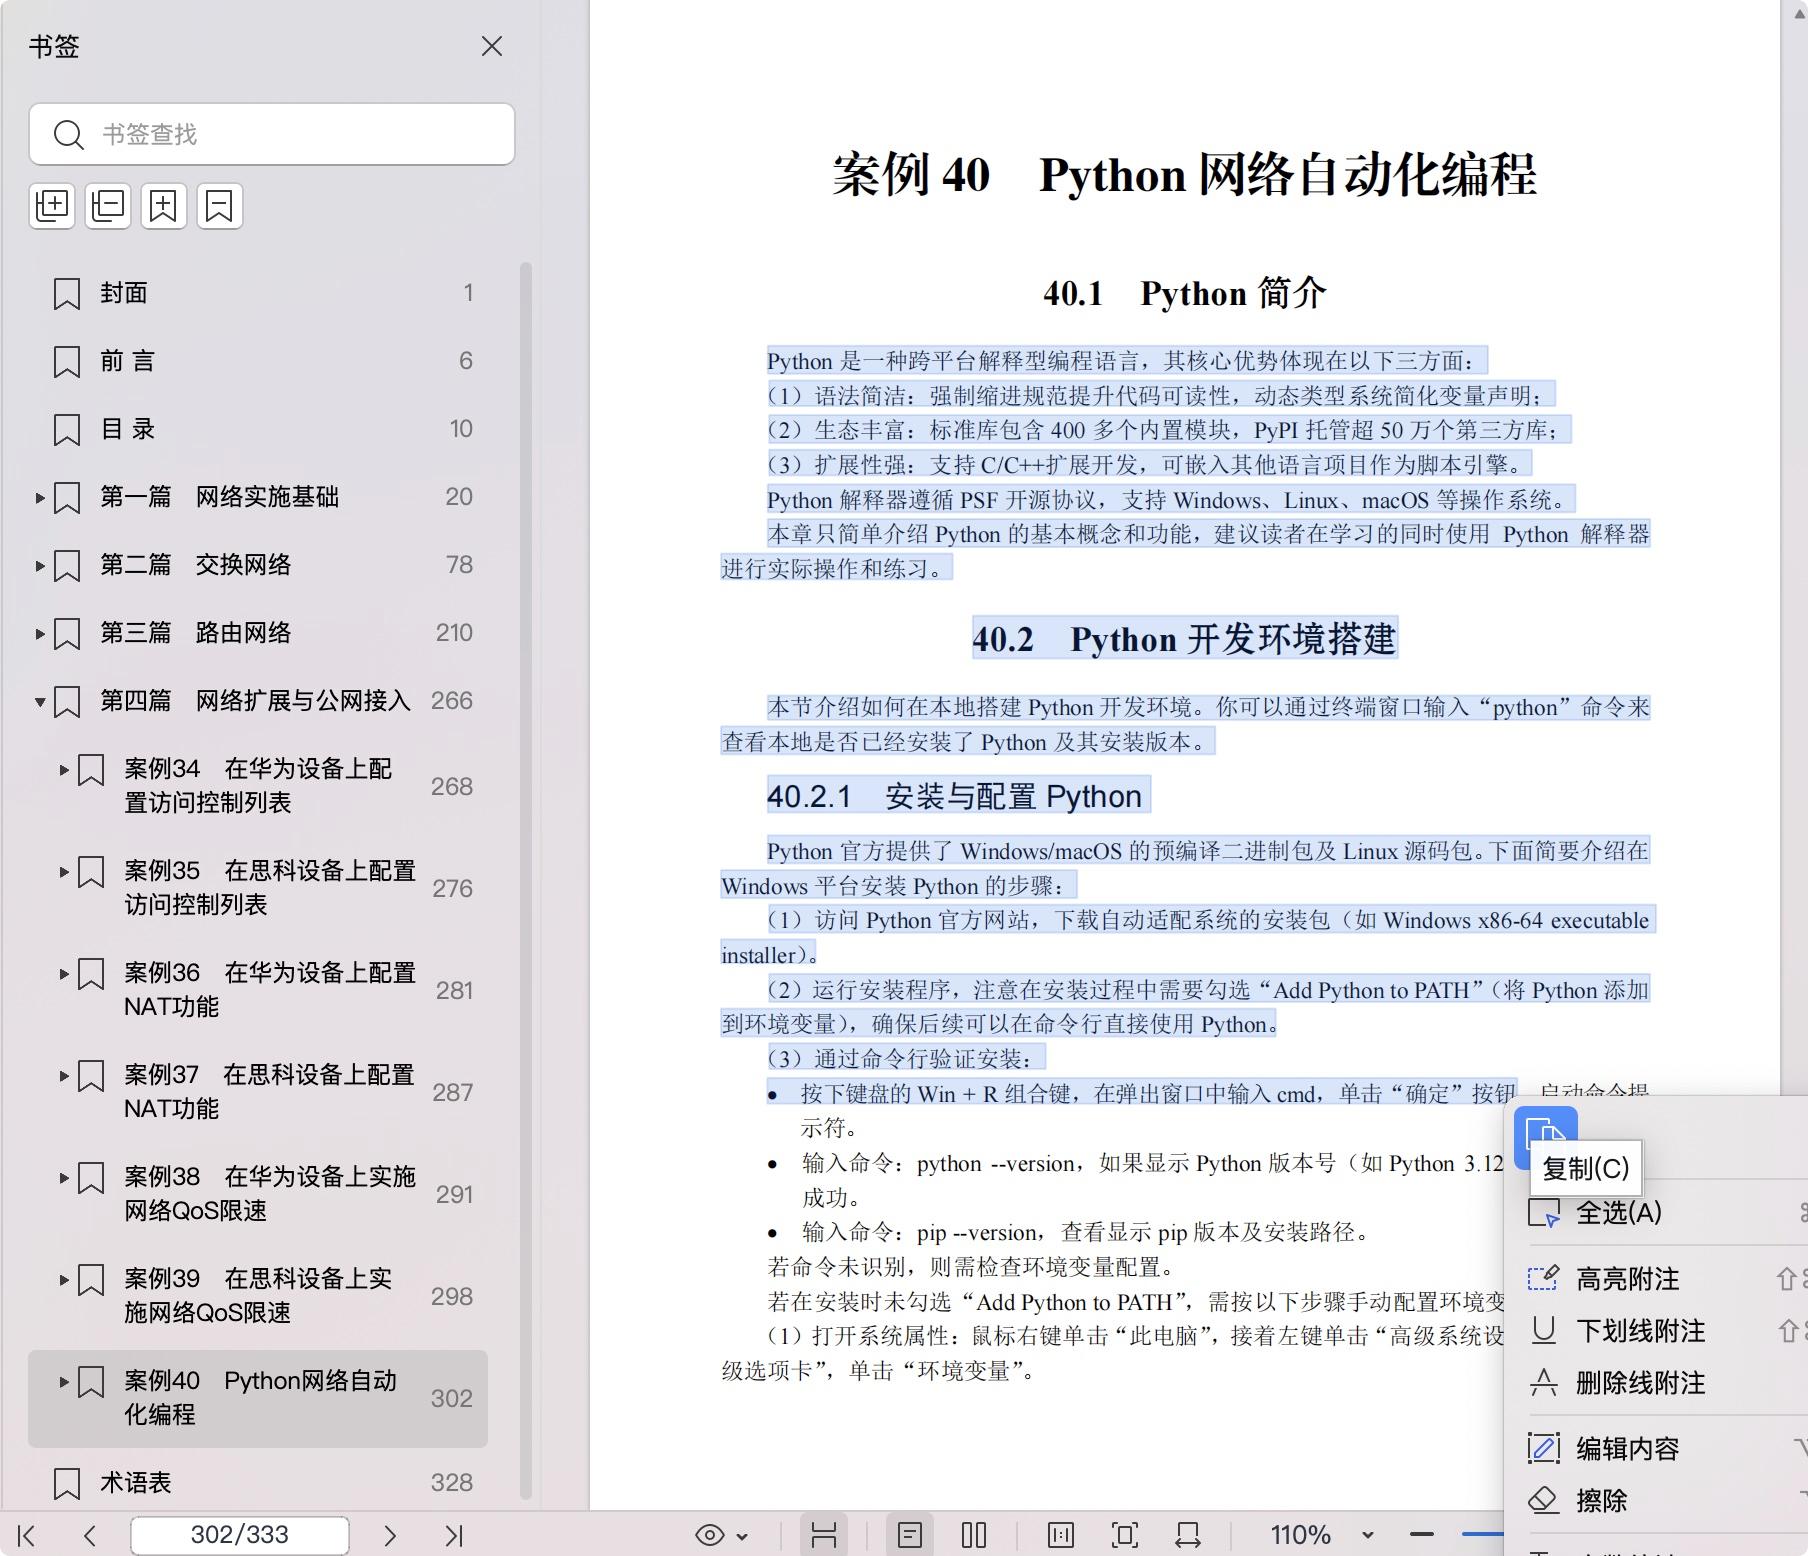
Task: Expand 案例38 bookmark entry
Action: (64, 1178)
